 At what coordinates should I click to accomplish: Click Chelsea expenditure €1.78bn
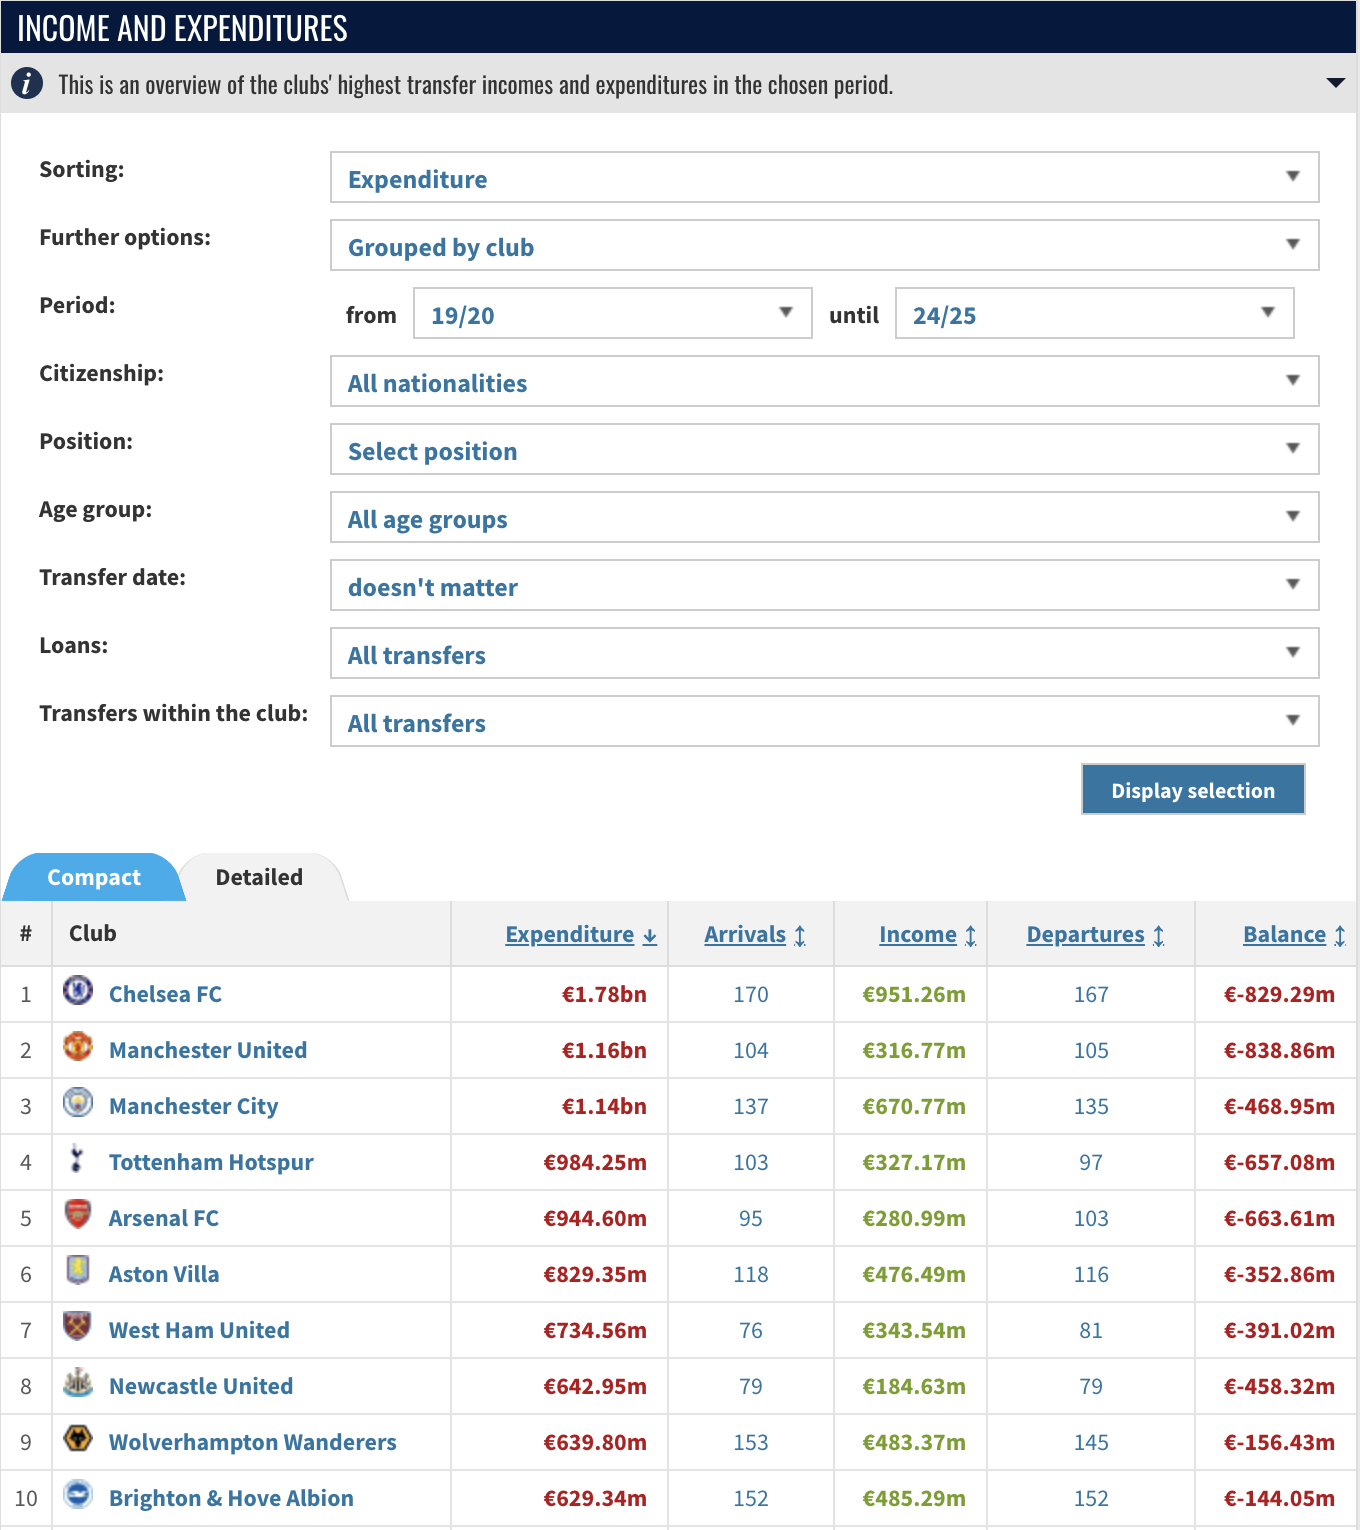coord(604,994)
